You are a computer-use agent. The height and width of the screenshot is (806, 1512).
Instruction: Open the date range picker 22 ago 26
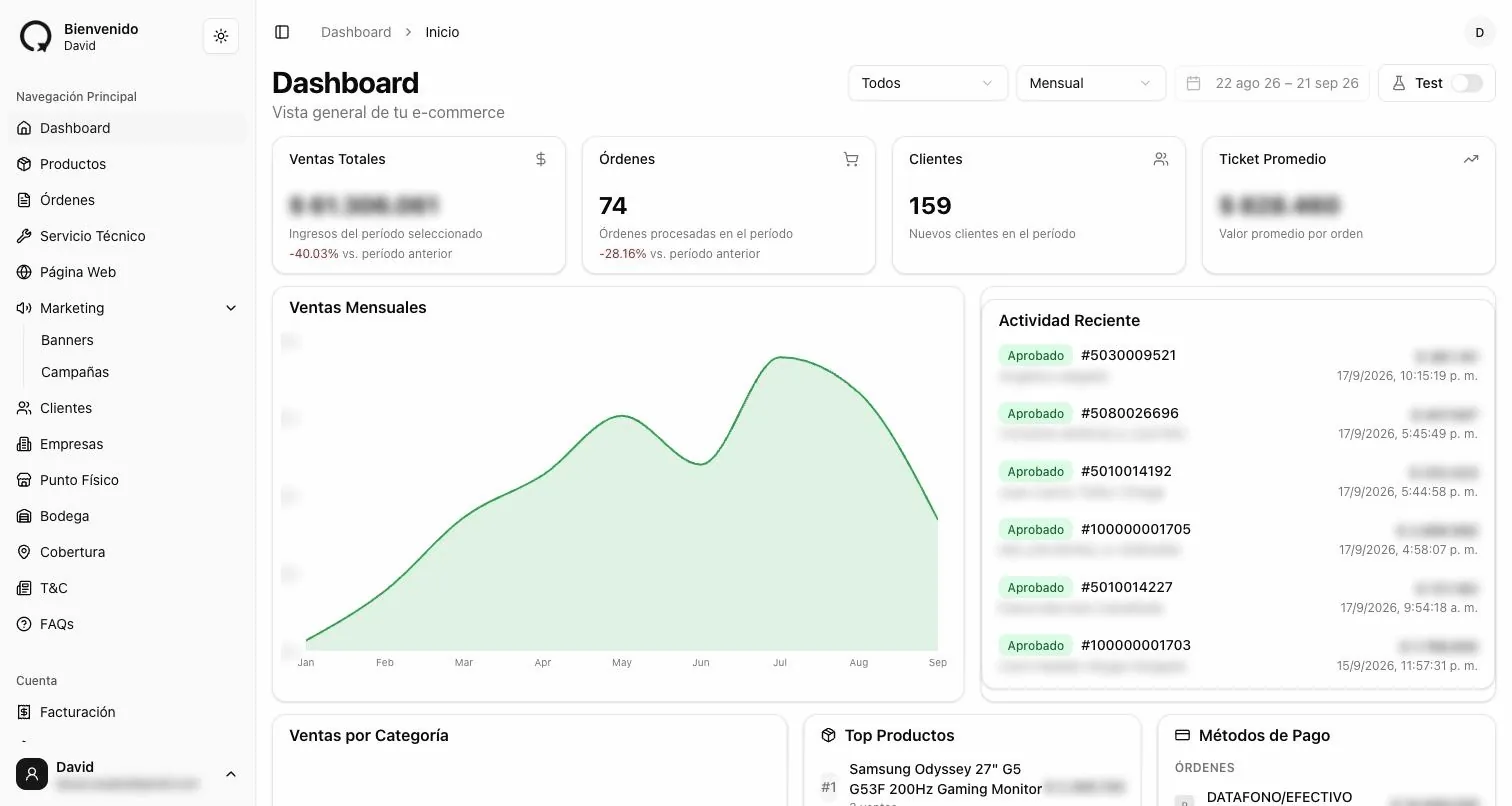point(1273,83)
